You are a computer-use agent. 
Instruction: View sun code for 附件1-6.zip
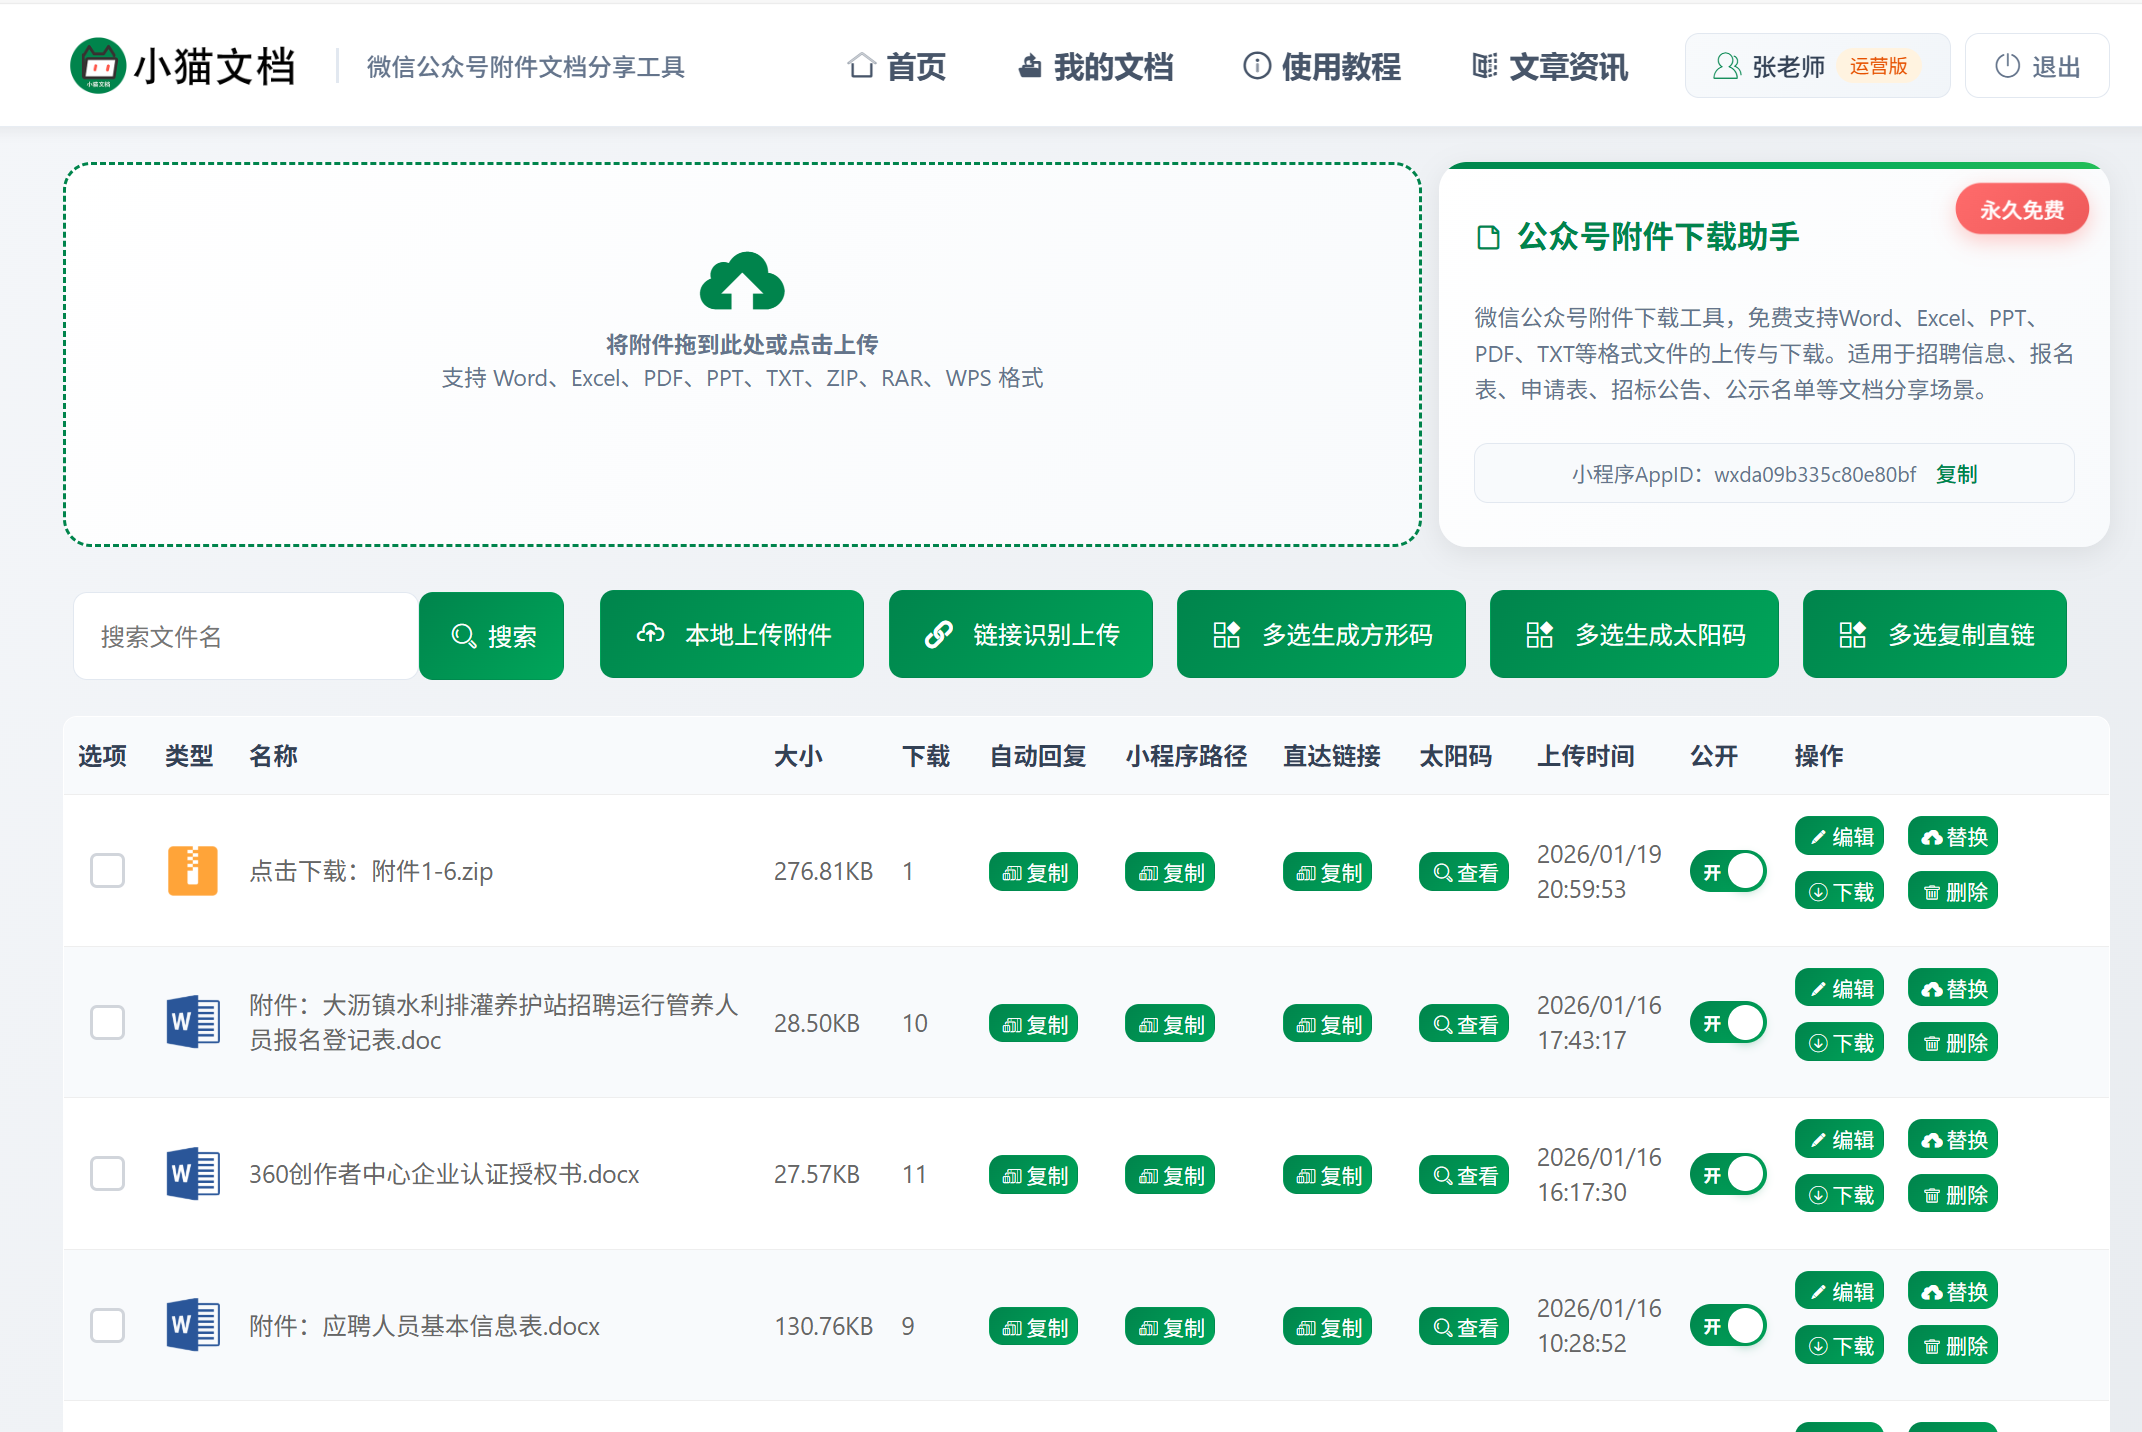coord(1463,871)
